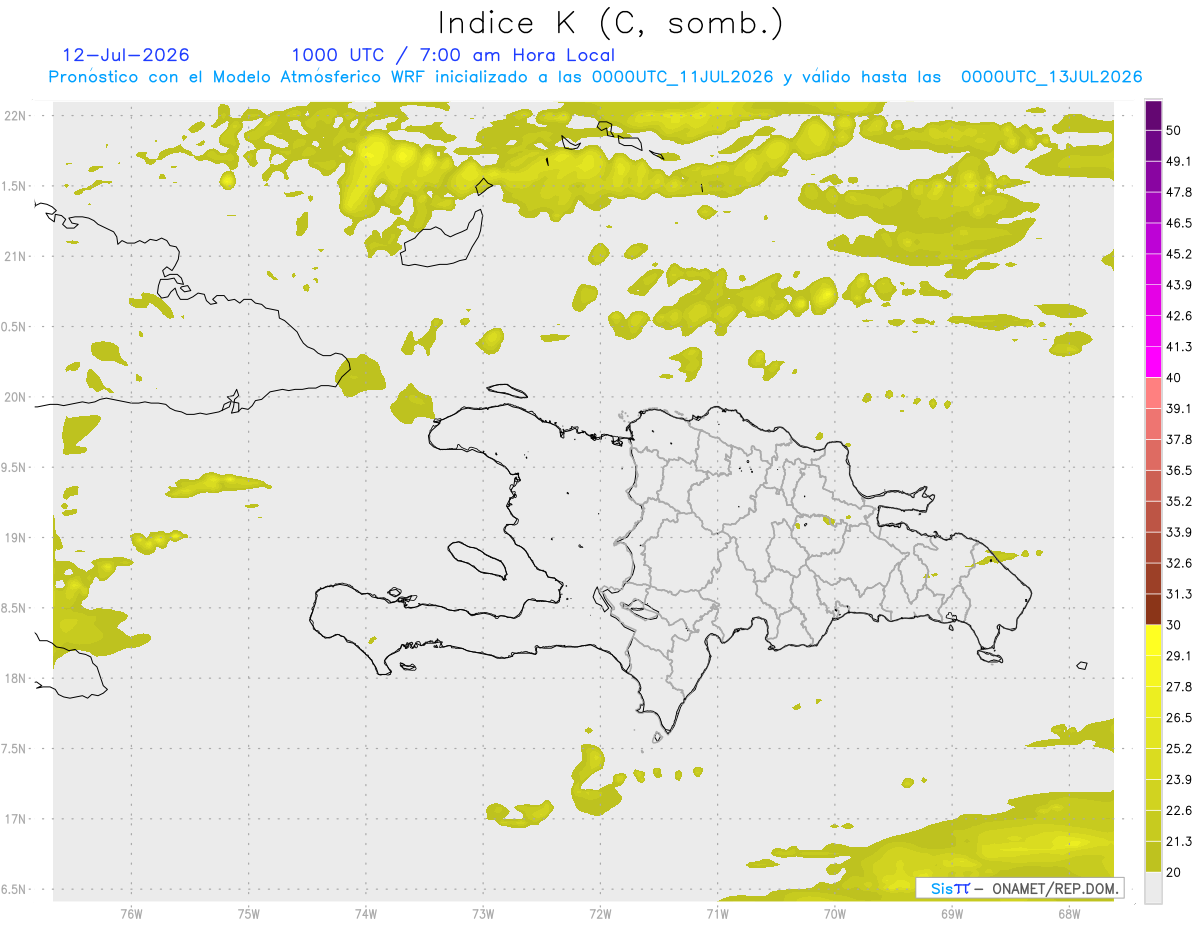This screenshot has width=1200, height=927.
Task: Click the "50" color scale label
Action: [x=1174, y=129]
